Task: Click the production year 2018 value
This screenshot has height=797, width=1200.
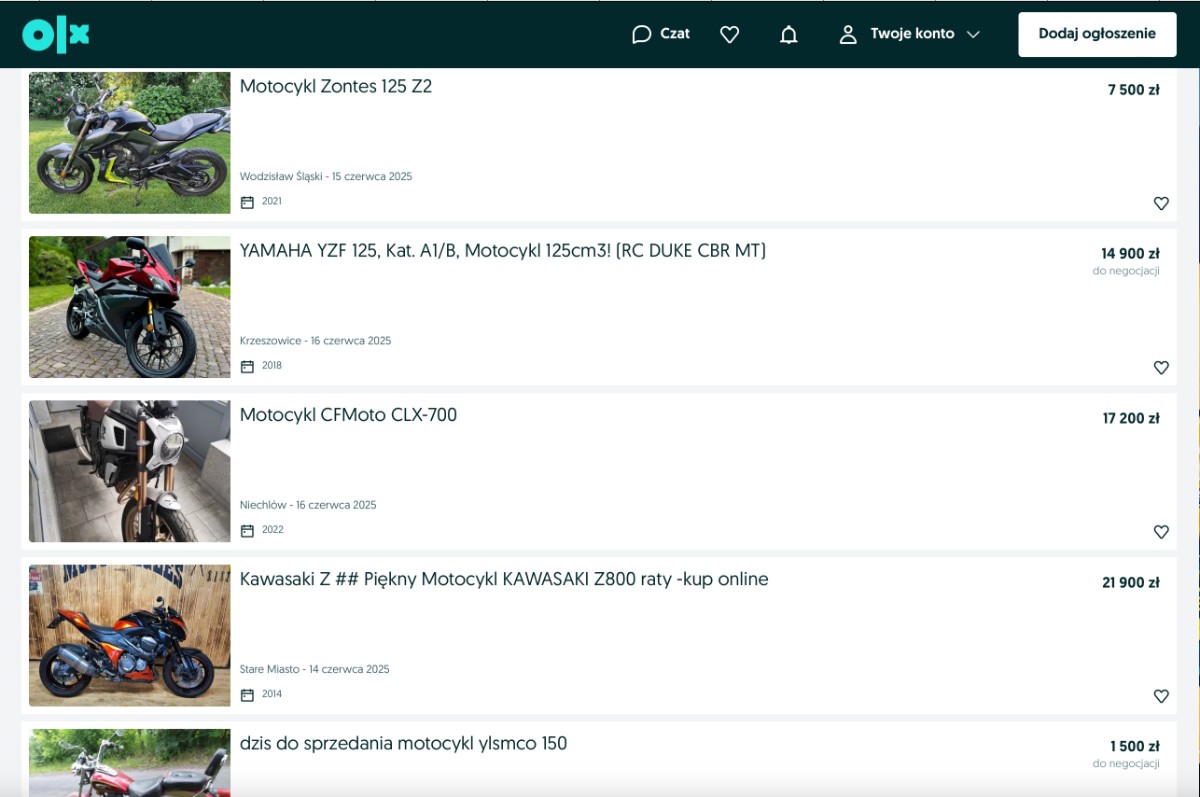Action: click(272, 365)
